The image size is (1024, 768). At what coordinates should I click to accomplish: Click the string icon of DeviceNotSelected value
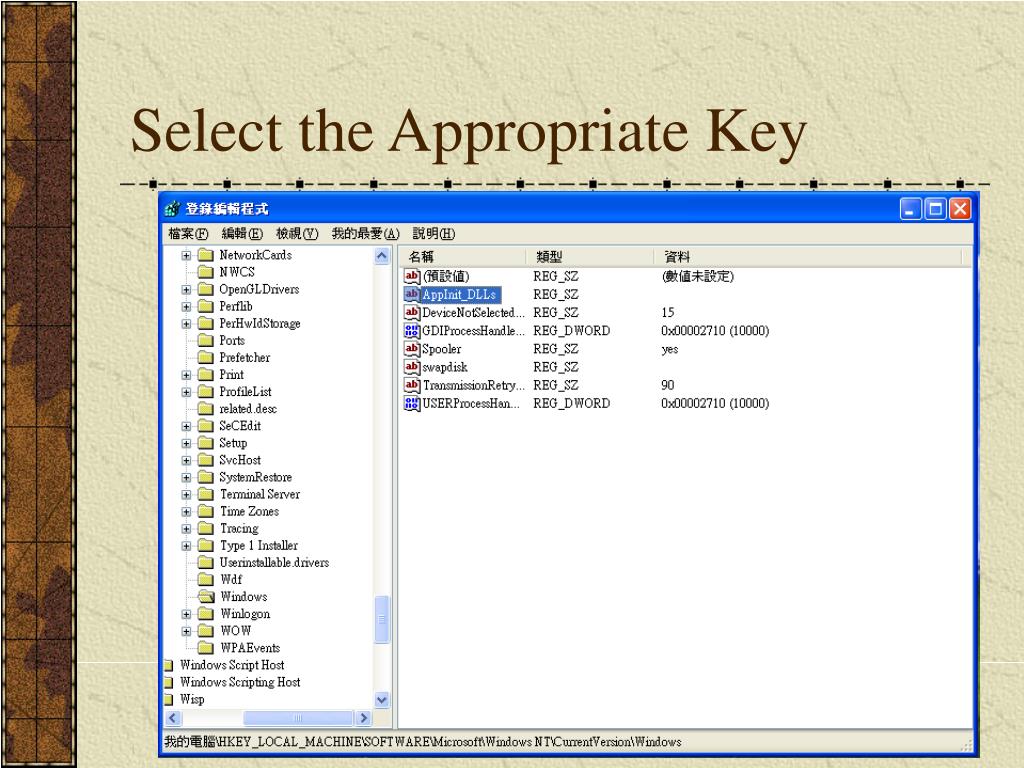(412, 313)
